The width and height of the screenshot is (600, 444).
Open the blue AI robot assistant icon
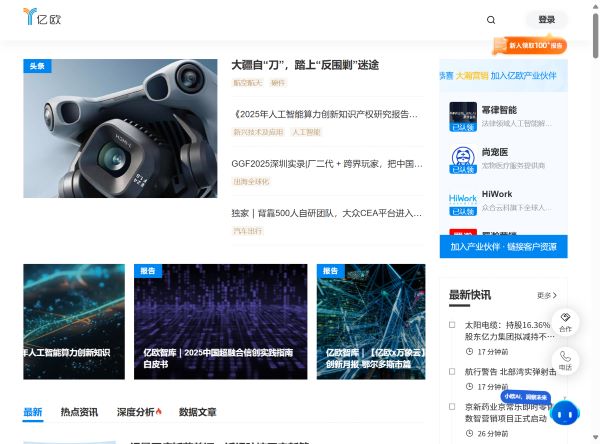(x=566, y=413)
